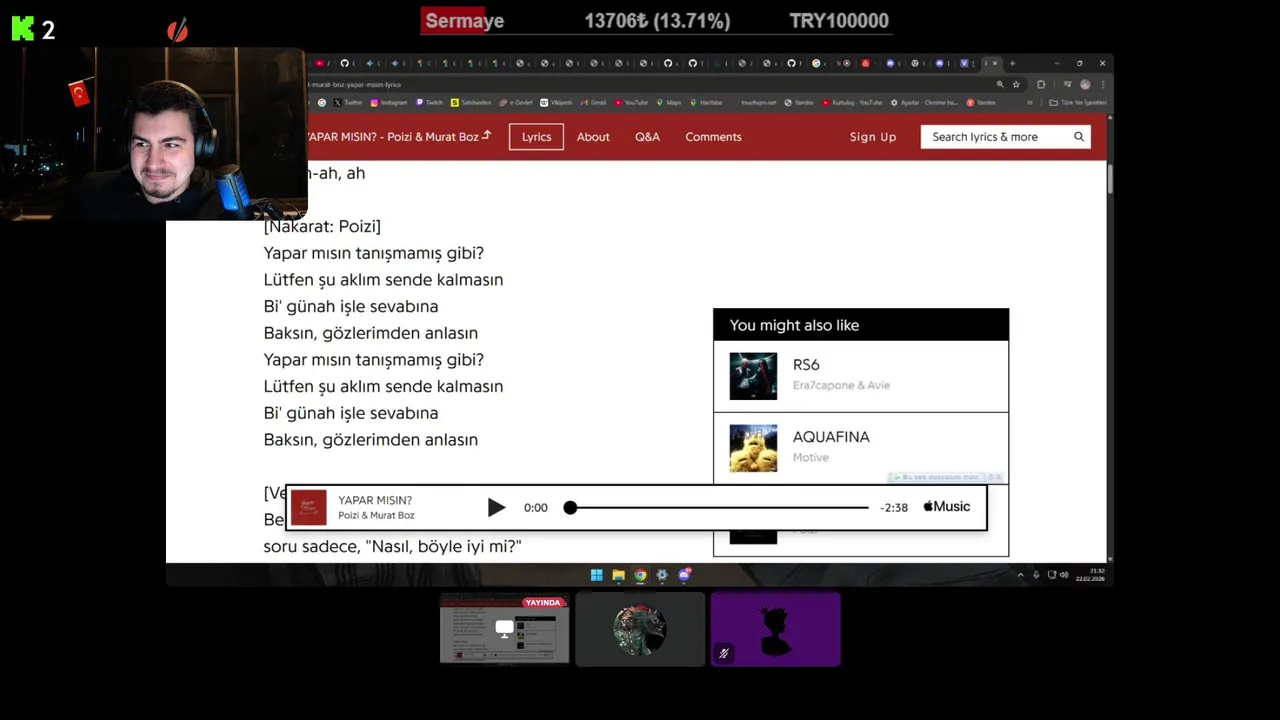Open the Instagram bookmark
The width and height of the screenshot is (1280, 720).
pyautogui.click(x=389, y=102)
